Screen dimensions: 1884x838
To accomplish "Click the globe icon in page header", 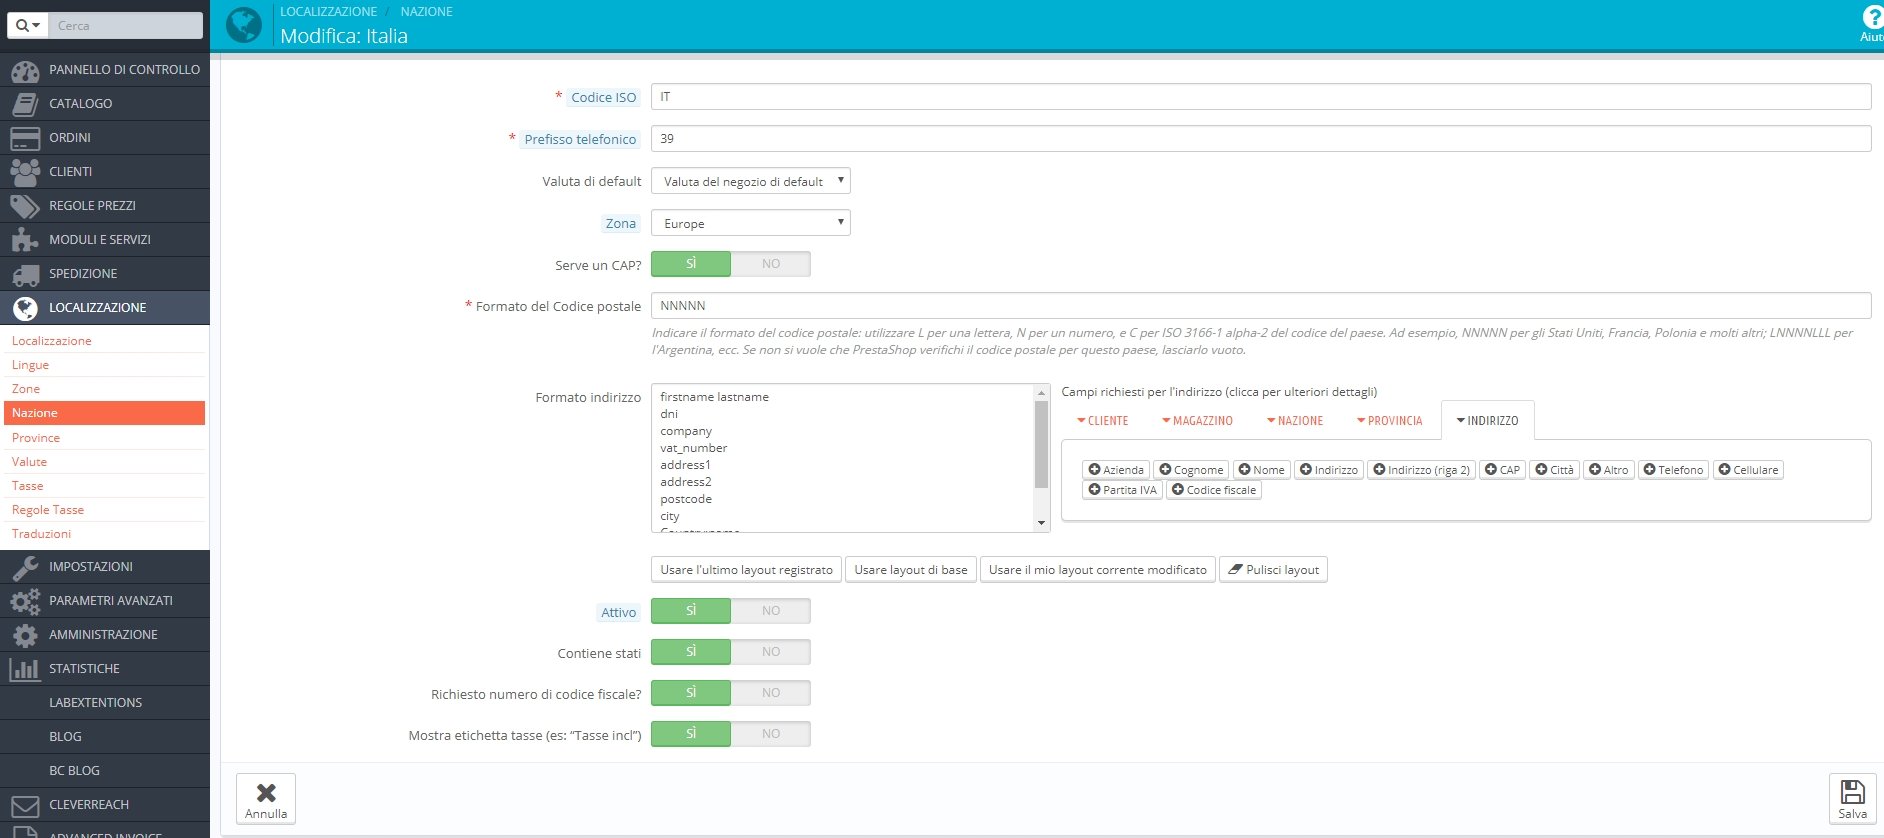I will point(244,25).
